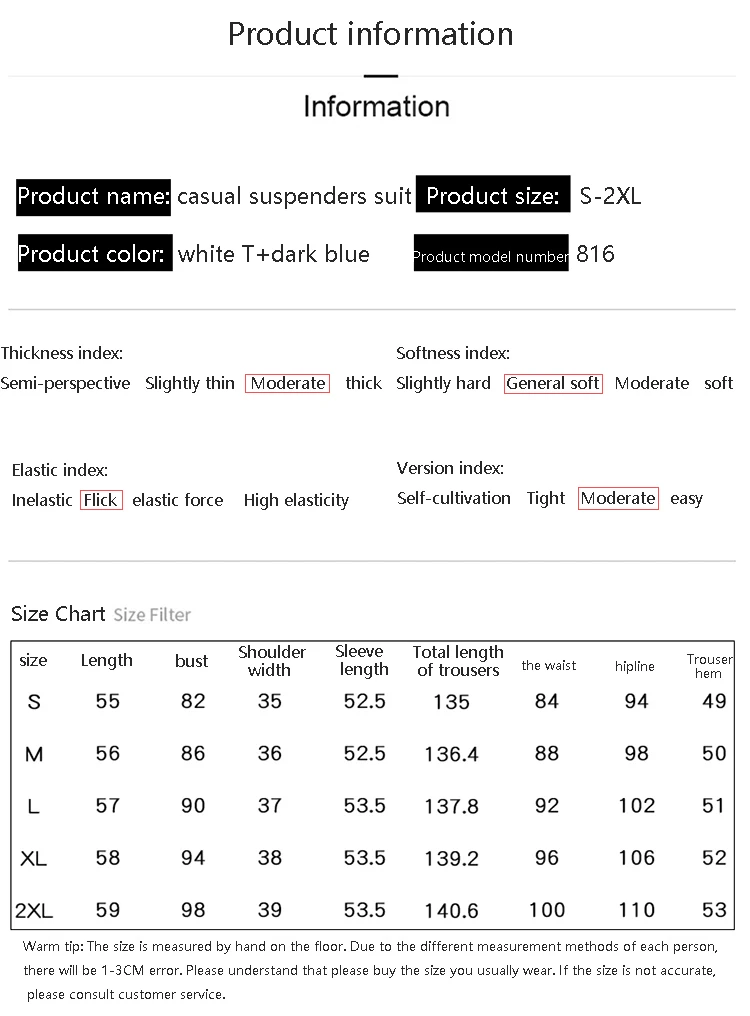The height and width of the screenshot is (1016, 750).
Task: Select High elasticity option
Action: click(x=296, y=500)
